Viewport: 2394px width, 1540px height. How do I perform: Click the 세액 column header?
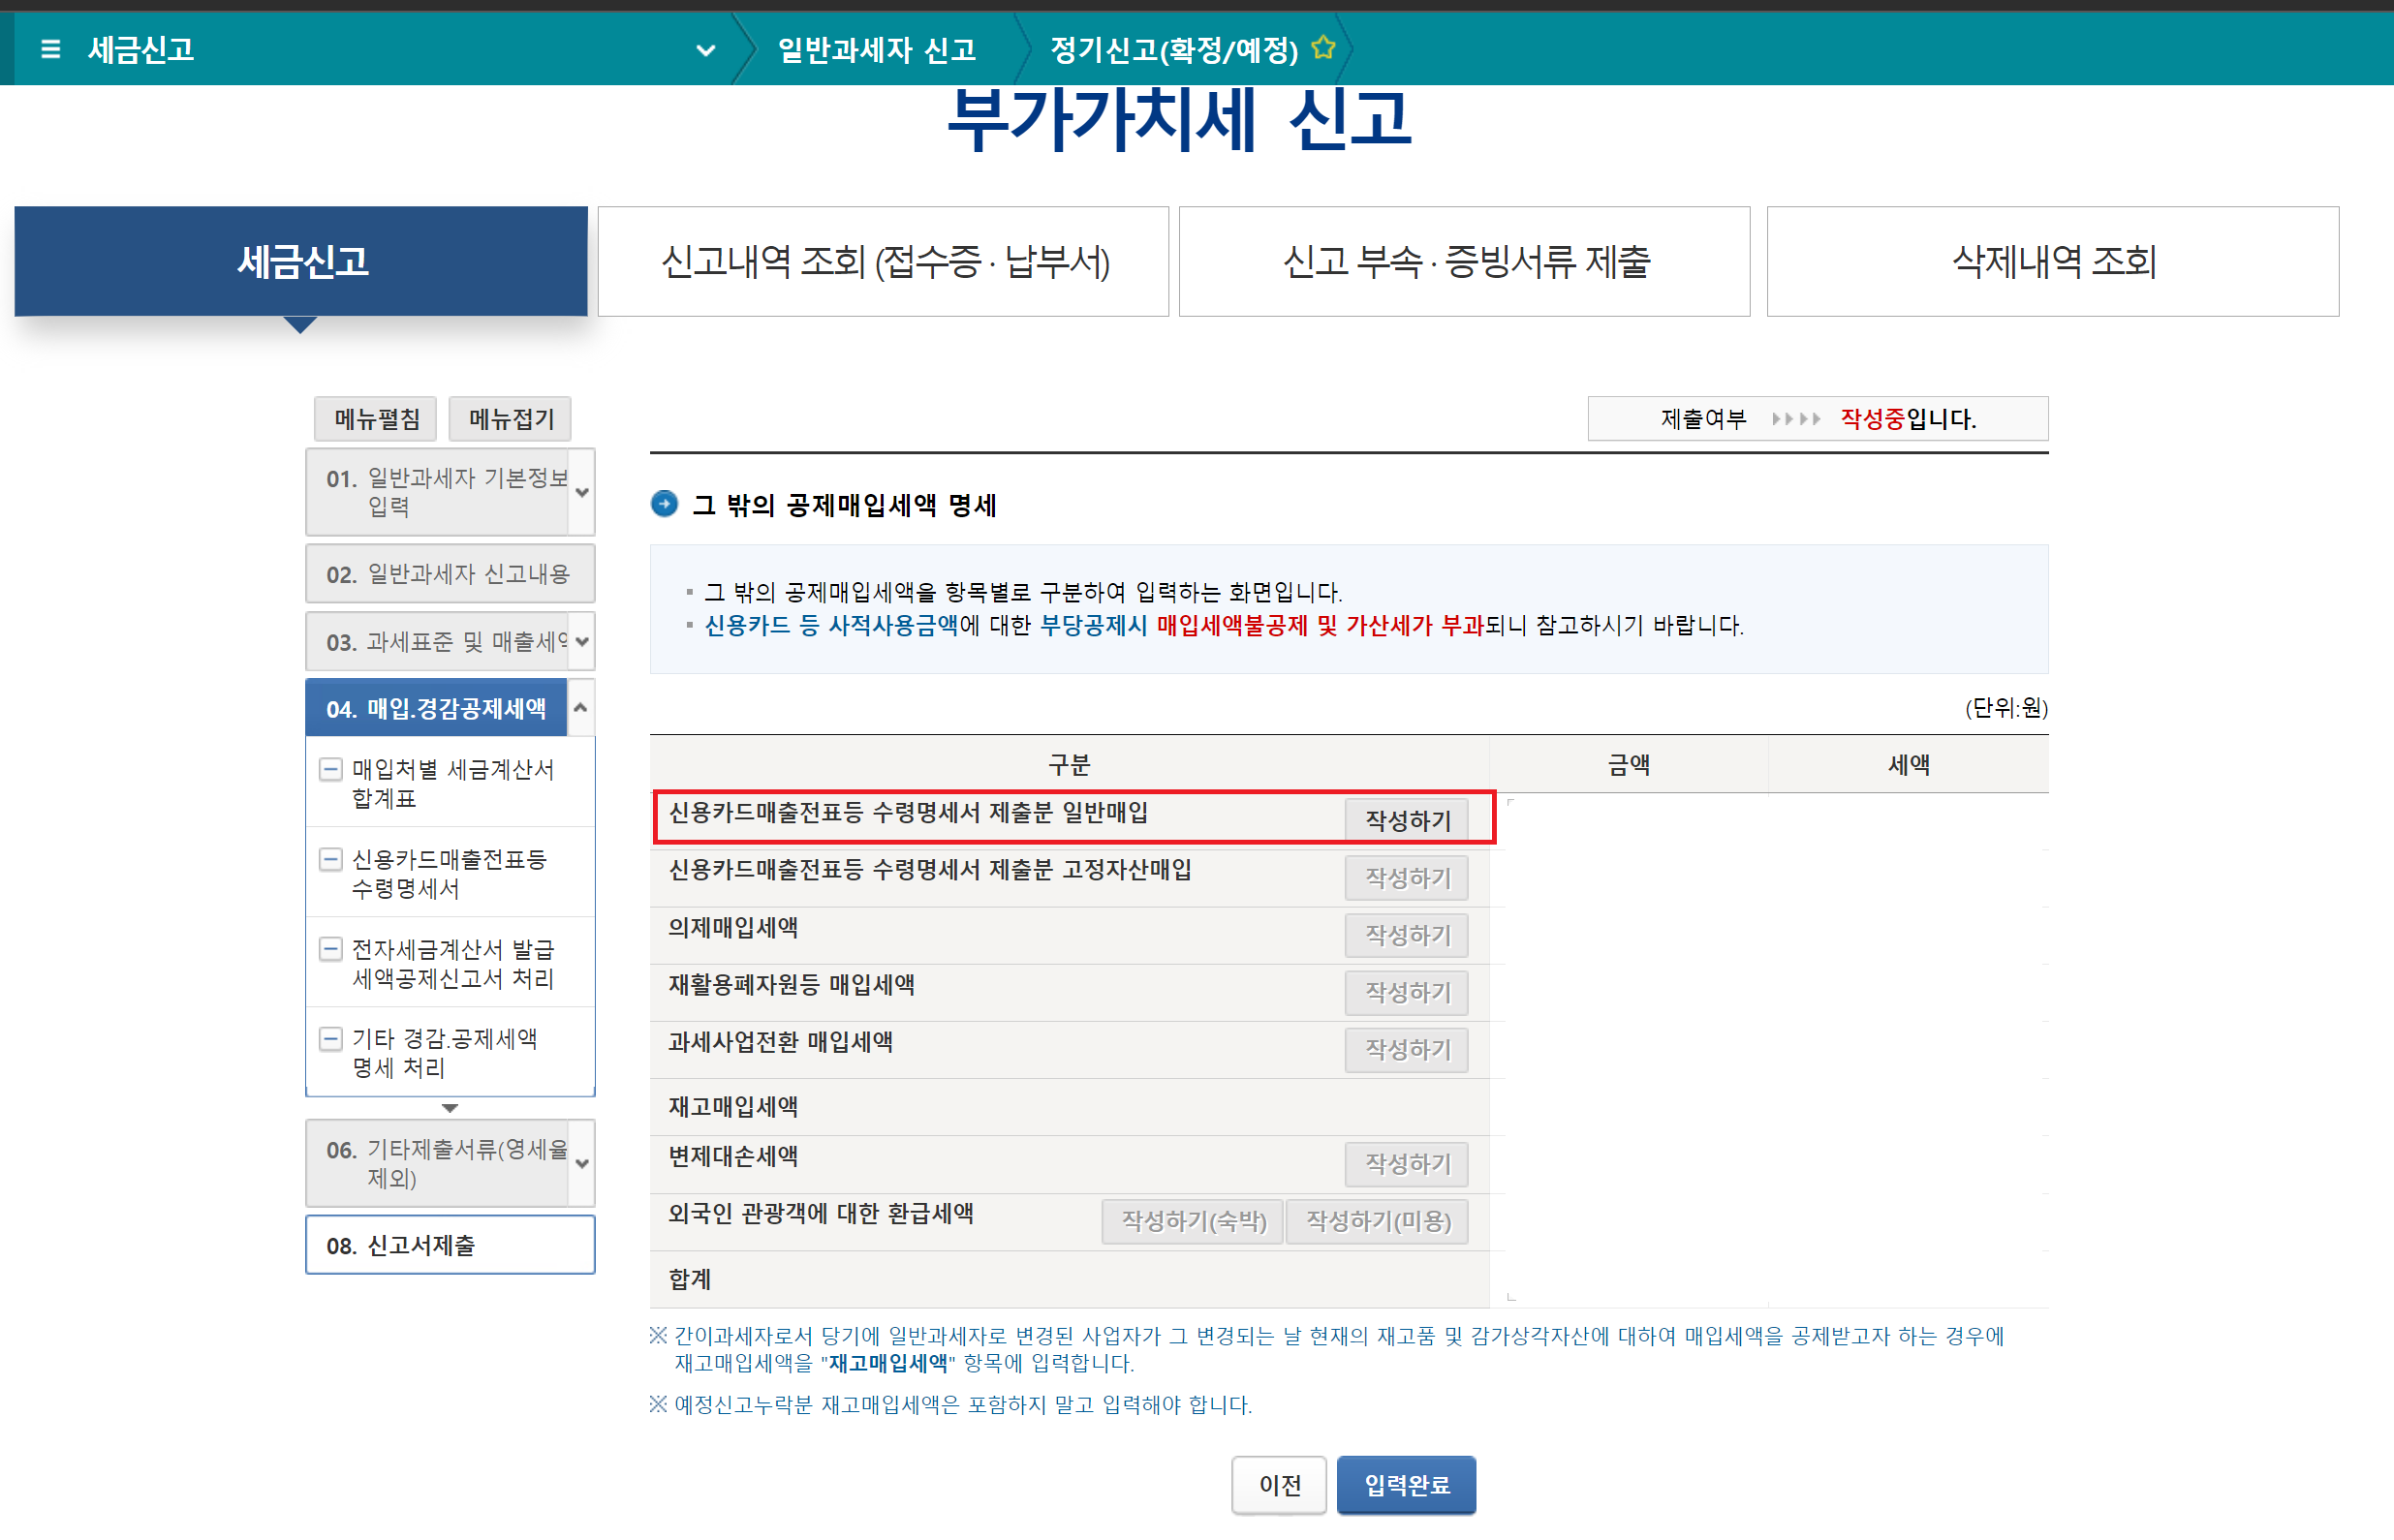[x=1908, y=765]
